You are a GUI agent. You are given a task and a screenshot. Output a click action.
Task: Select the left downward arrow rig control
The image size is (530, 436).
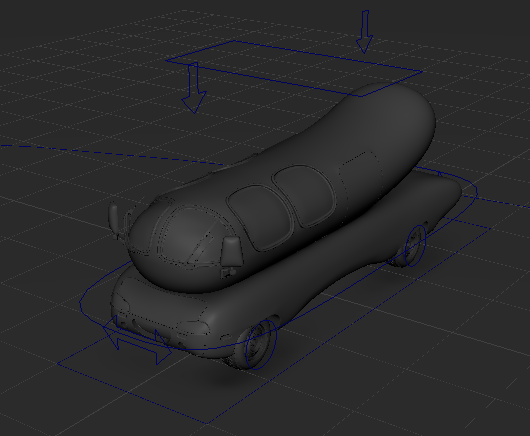pyautogui.click(x=194, y=88)
